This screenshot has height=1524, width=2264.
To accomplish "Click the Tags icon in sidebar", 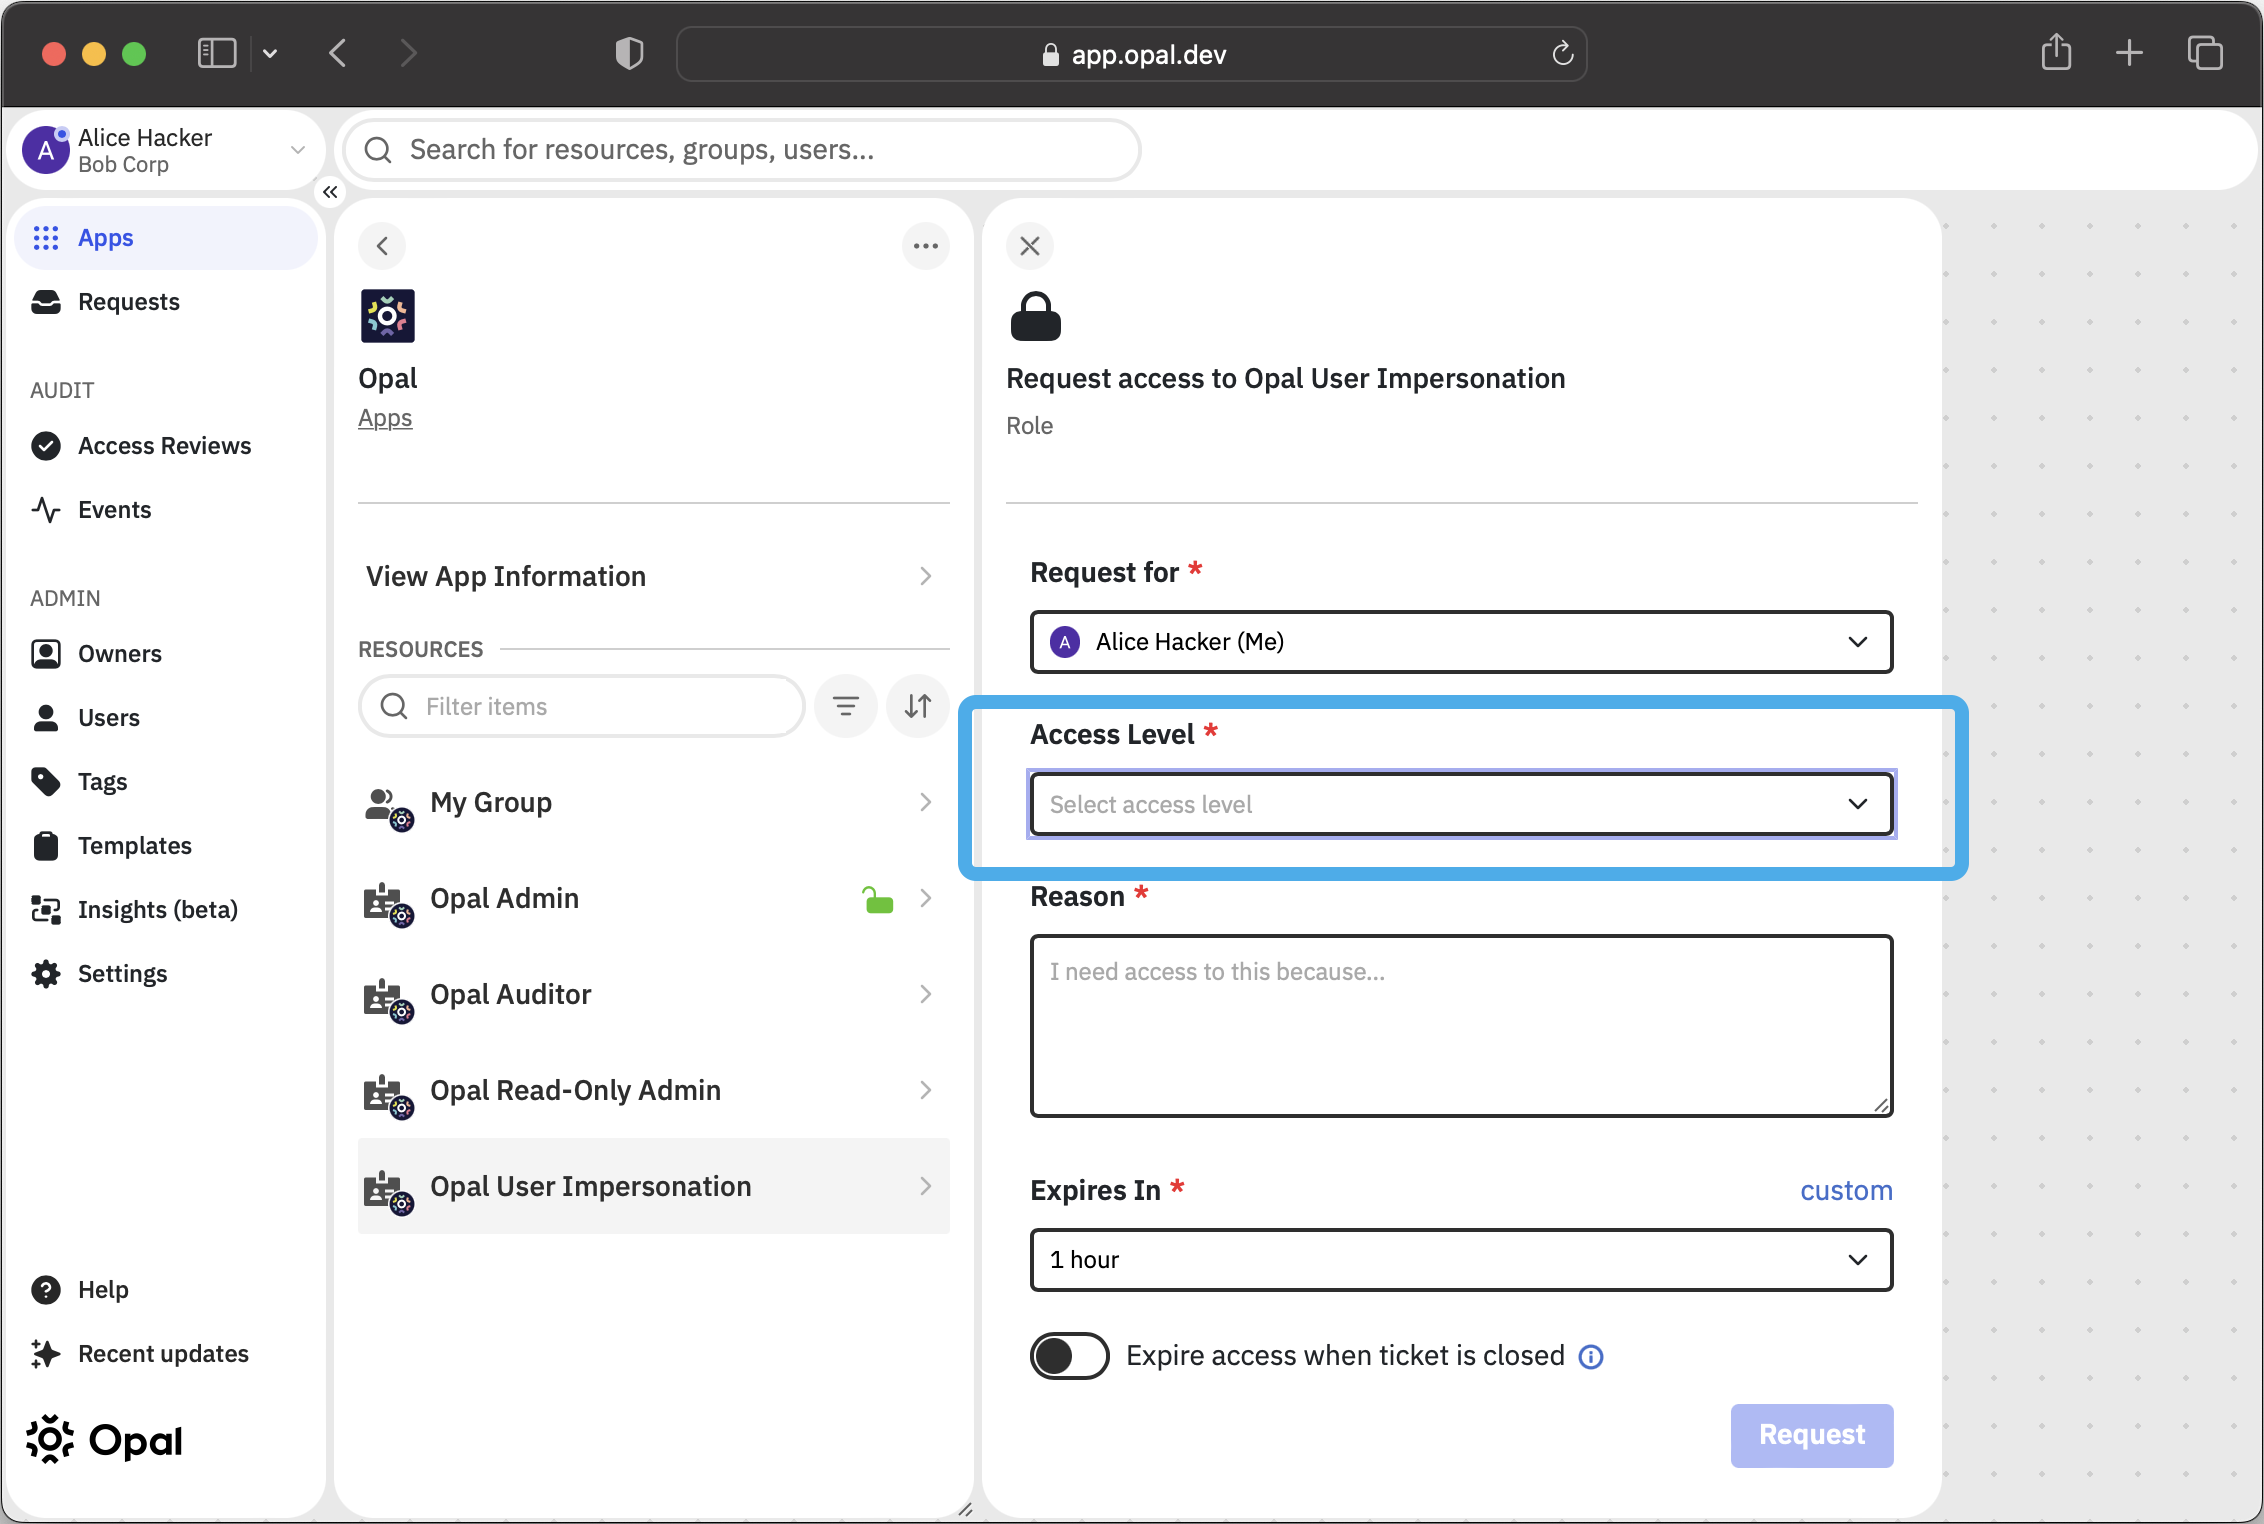I will point(46,782).
